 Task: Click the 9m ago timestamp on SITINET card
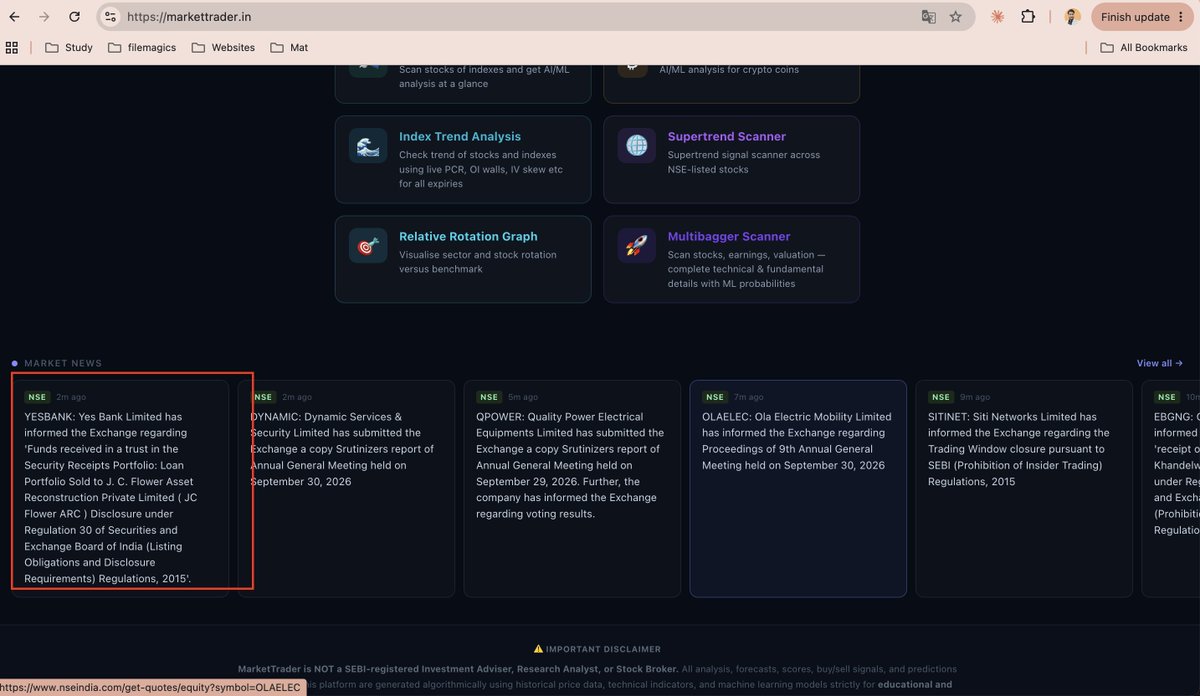[974, 397]
